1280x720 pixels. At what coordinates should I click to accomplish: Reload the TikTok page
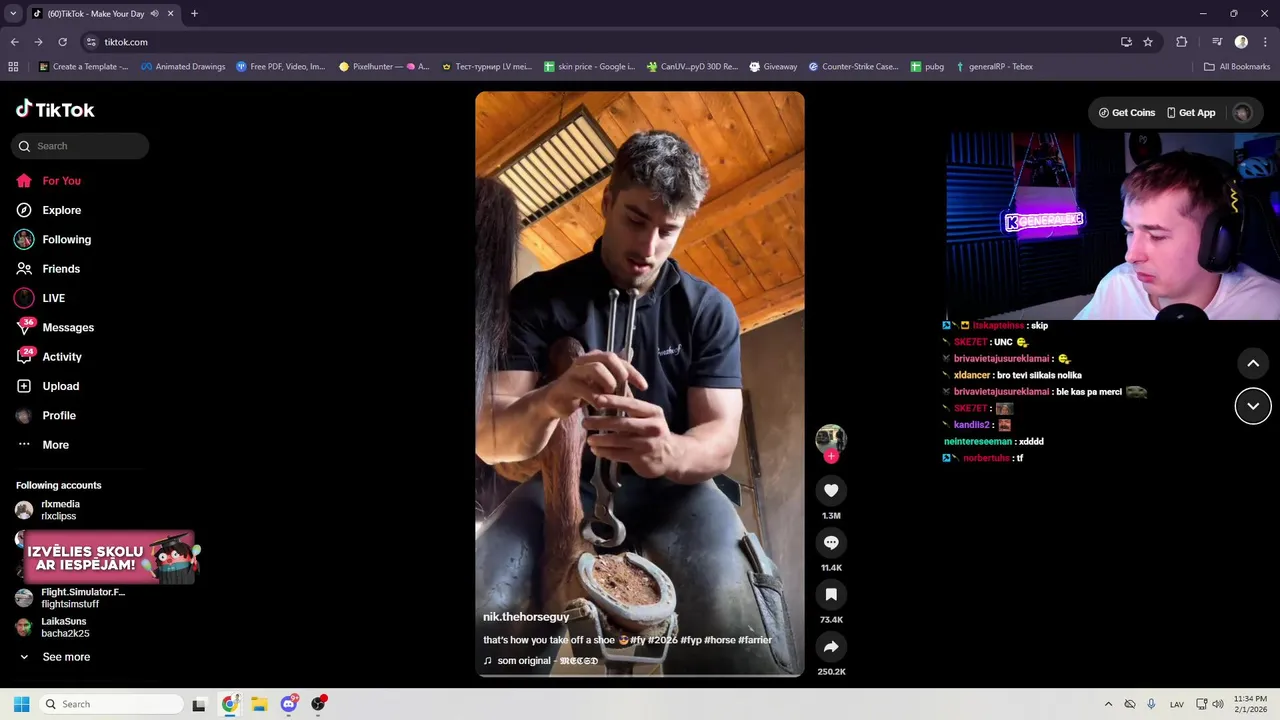tap(62, 42)
